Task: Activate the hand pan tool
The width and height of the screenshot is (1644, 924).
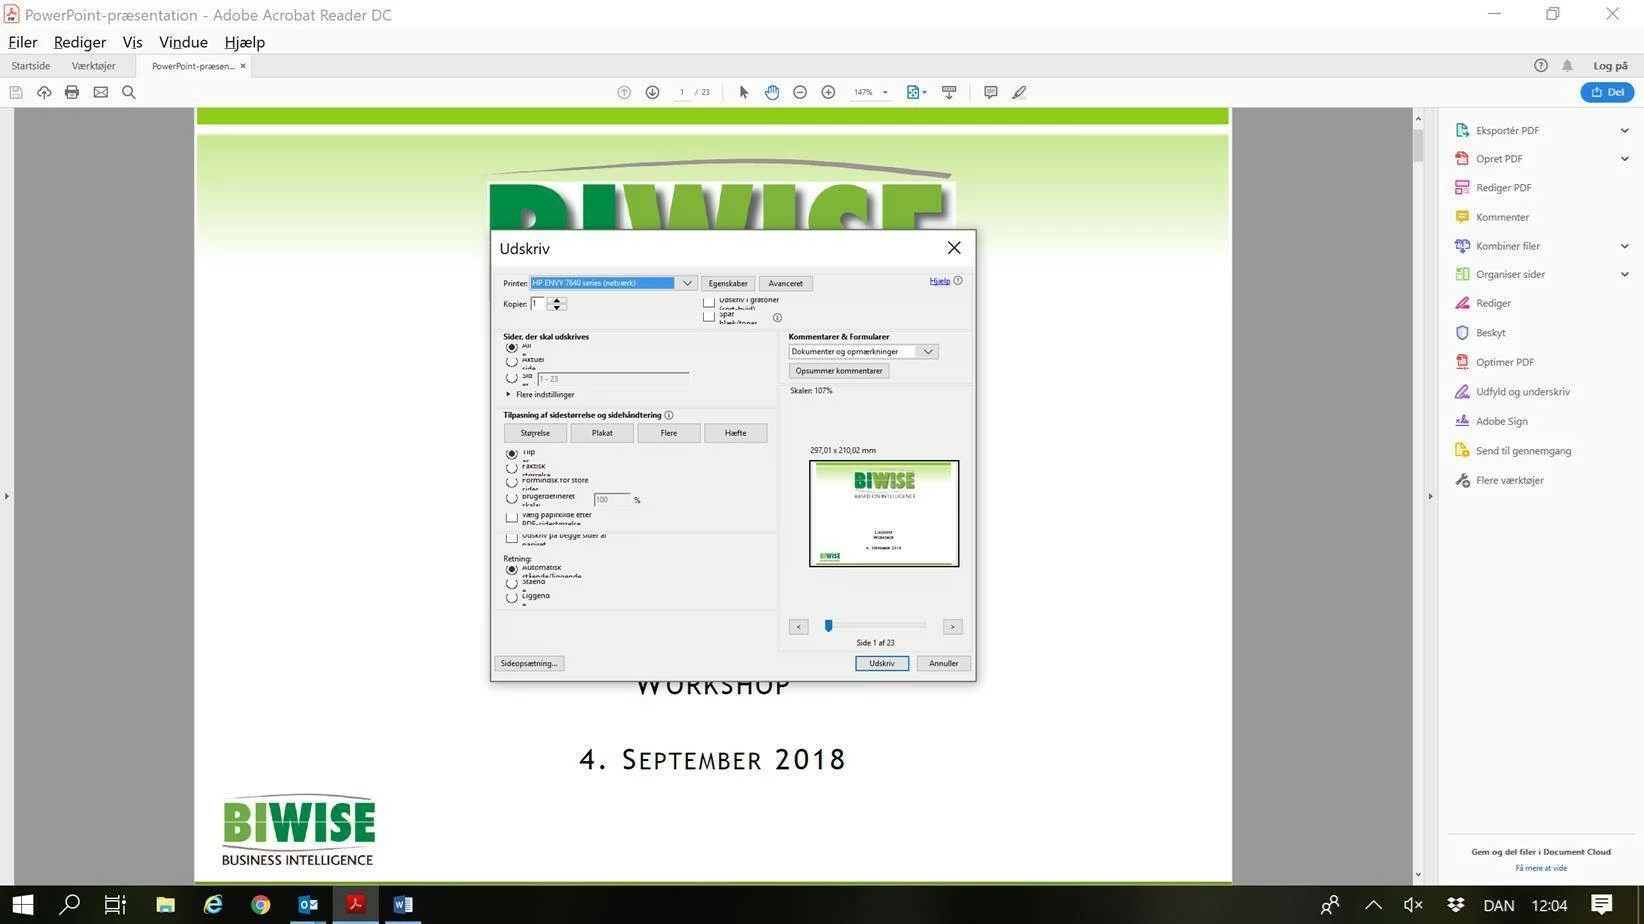Action: tap(772, 92)
